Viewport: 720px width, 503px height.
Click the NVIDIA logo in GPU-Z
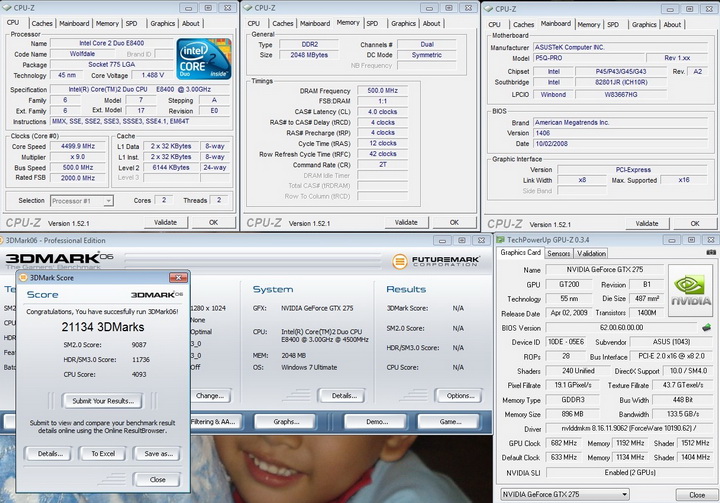[x=690, y=291]
